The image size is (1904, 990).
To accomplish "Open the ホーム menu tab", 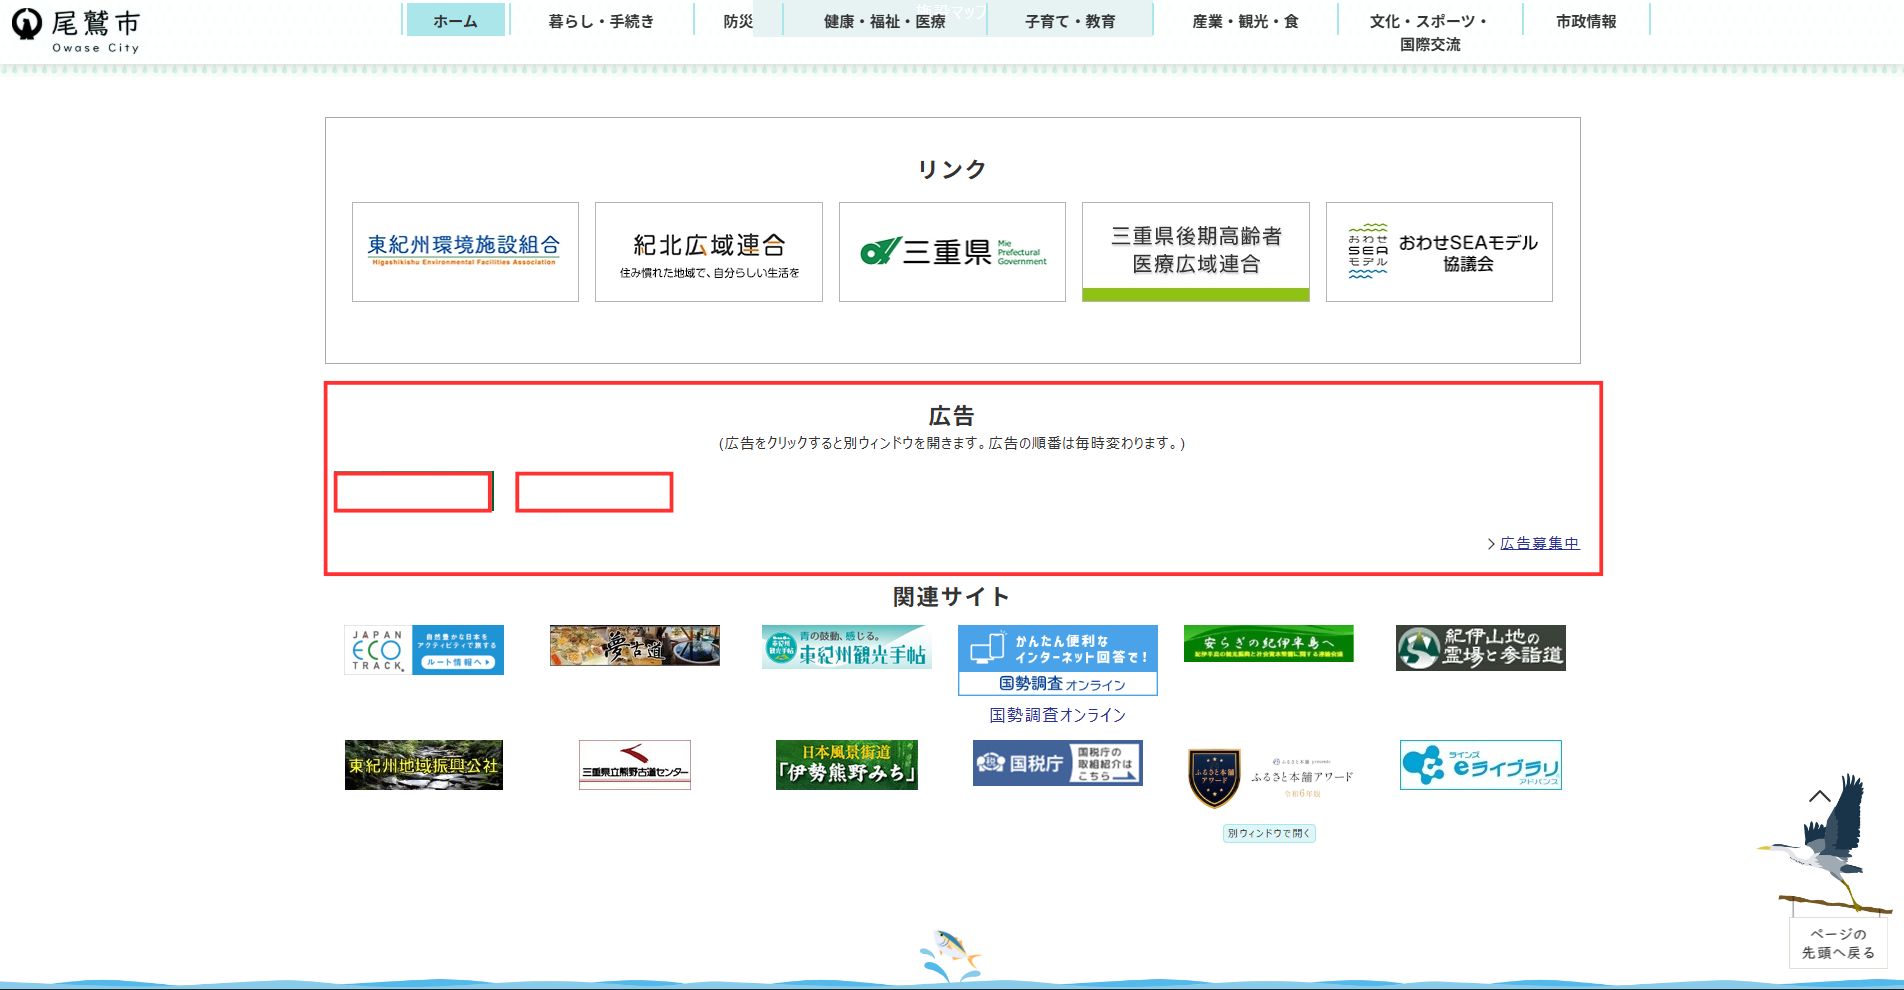I will tap(456, 20).
